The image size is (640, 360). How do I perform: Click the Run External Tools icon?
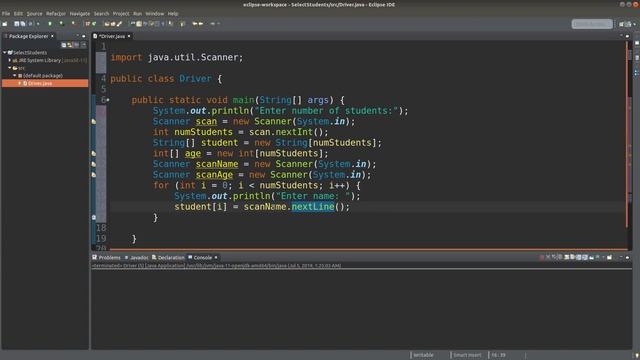(73, 24)
